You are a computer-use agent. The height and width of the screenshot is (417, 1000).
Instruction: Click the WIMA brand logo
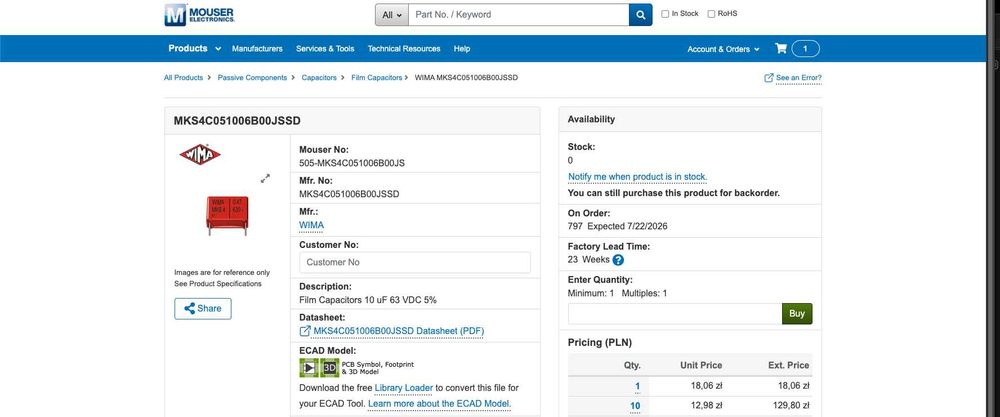tap(200, 154)
